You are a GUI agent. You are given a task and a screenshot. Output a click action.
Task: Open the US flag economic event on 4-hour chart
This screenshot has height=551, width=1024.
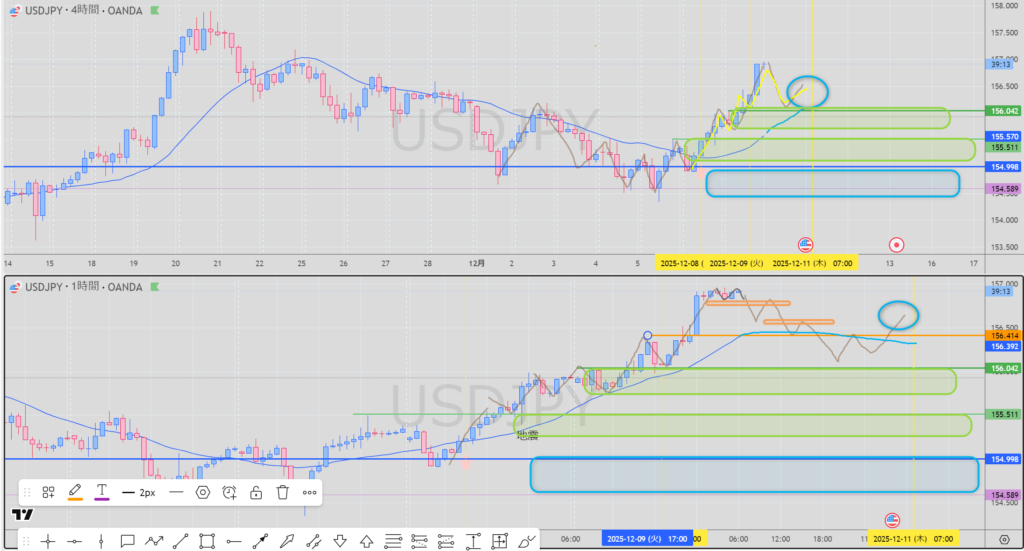pyautogui.click(x=805, y=244)
